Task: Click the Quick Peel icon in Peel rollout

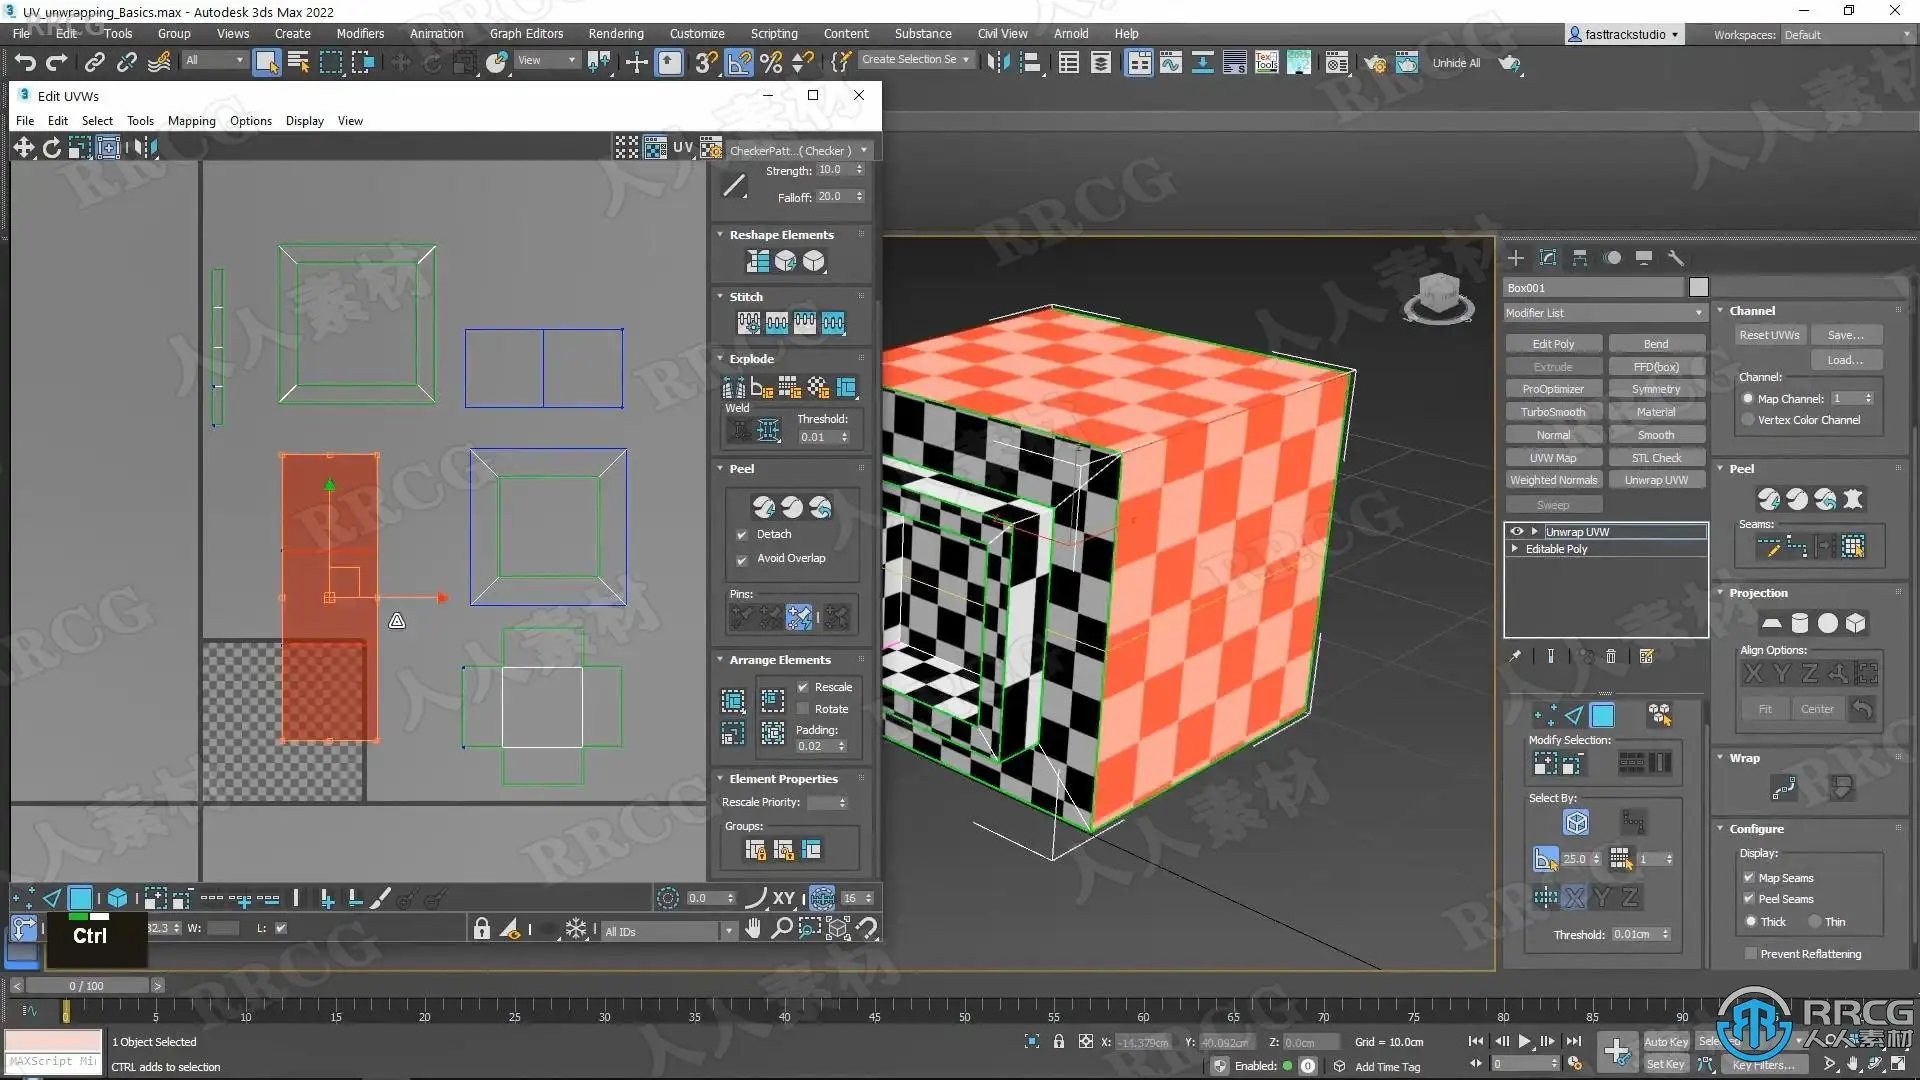Action: pos(764,507)
